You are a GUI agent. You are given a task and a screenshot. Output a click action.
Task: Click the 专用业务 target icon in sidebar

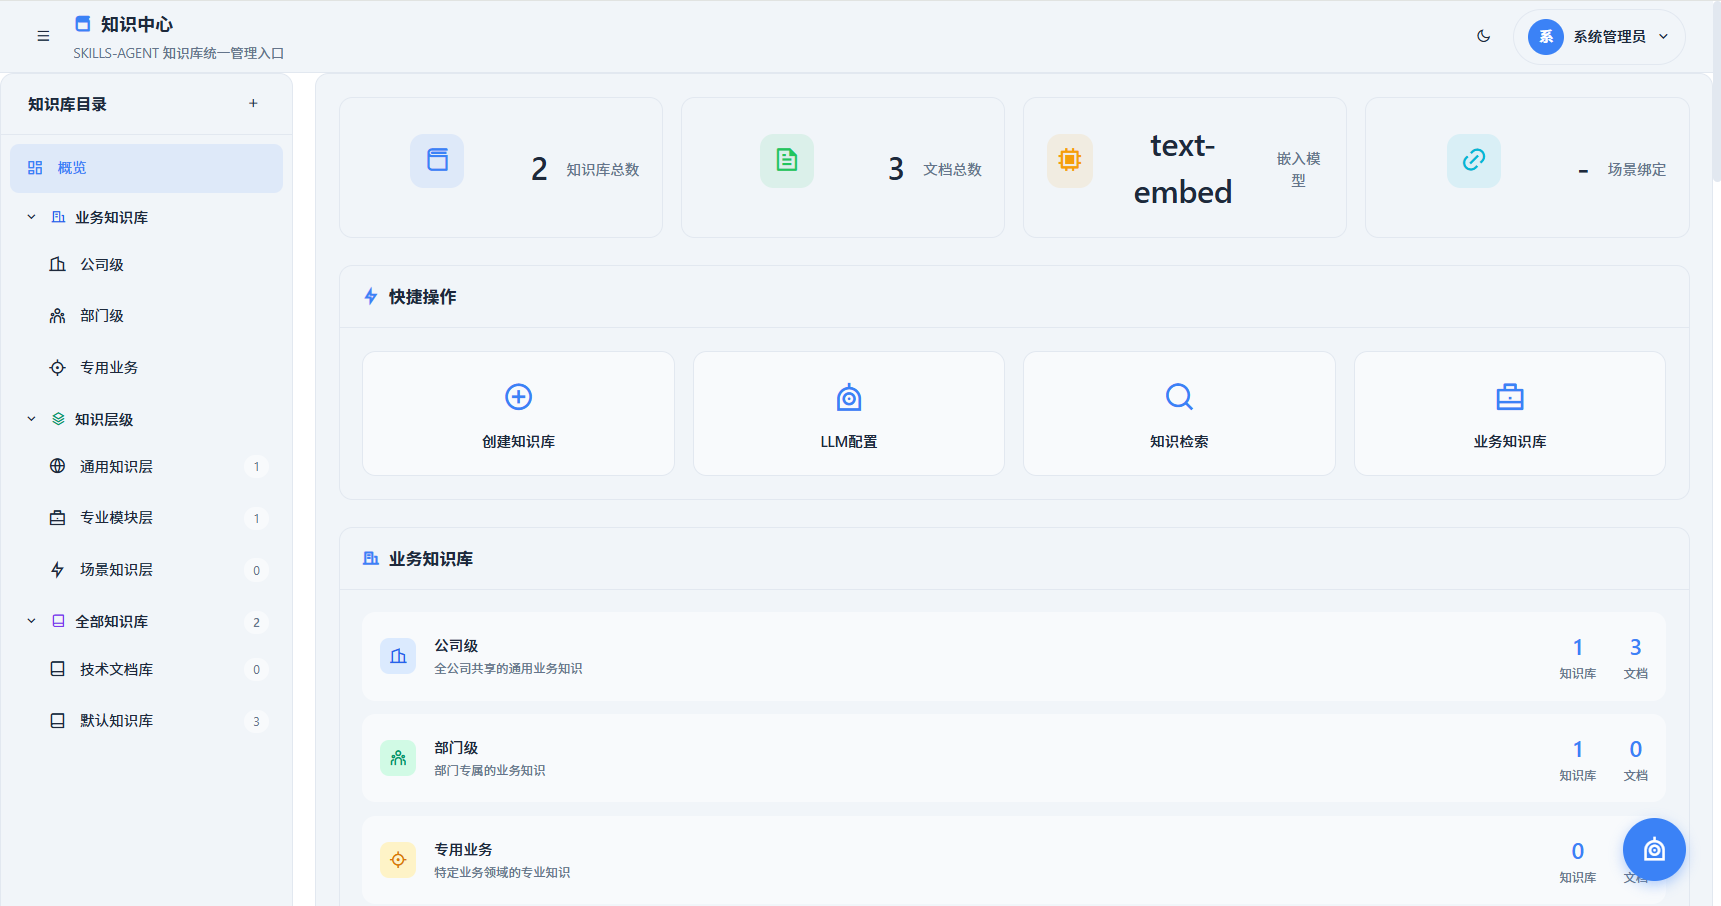click(x=57, y=368)
